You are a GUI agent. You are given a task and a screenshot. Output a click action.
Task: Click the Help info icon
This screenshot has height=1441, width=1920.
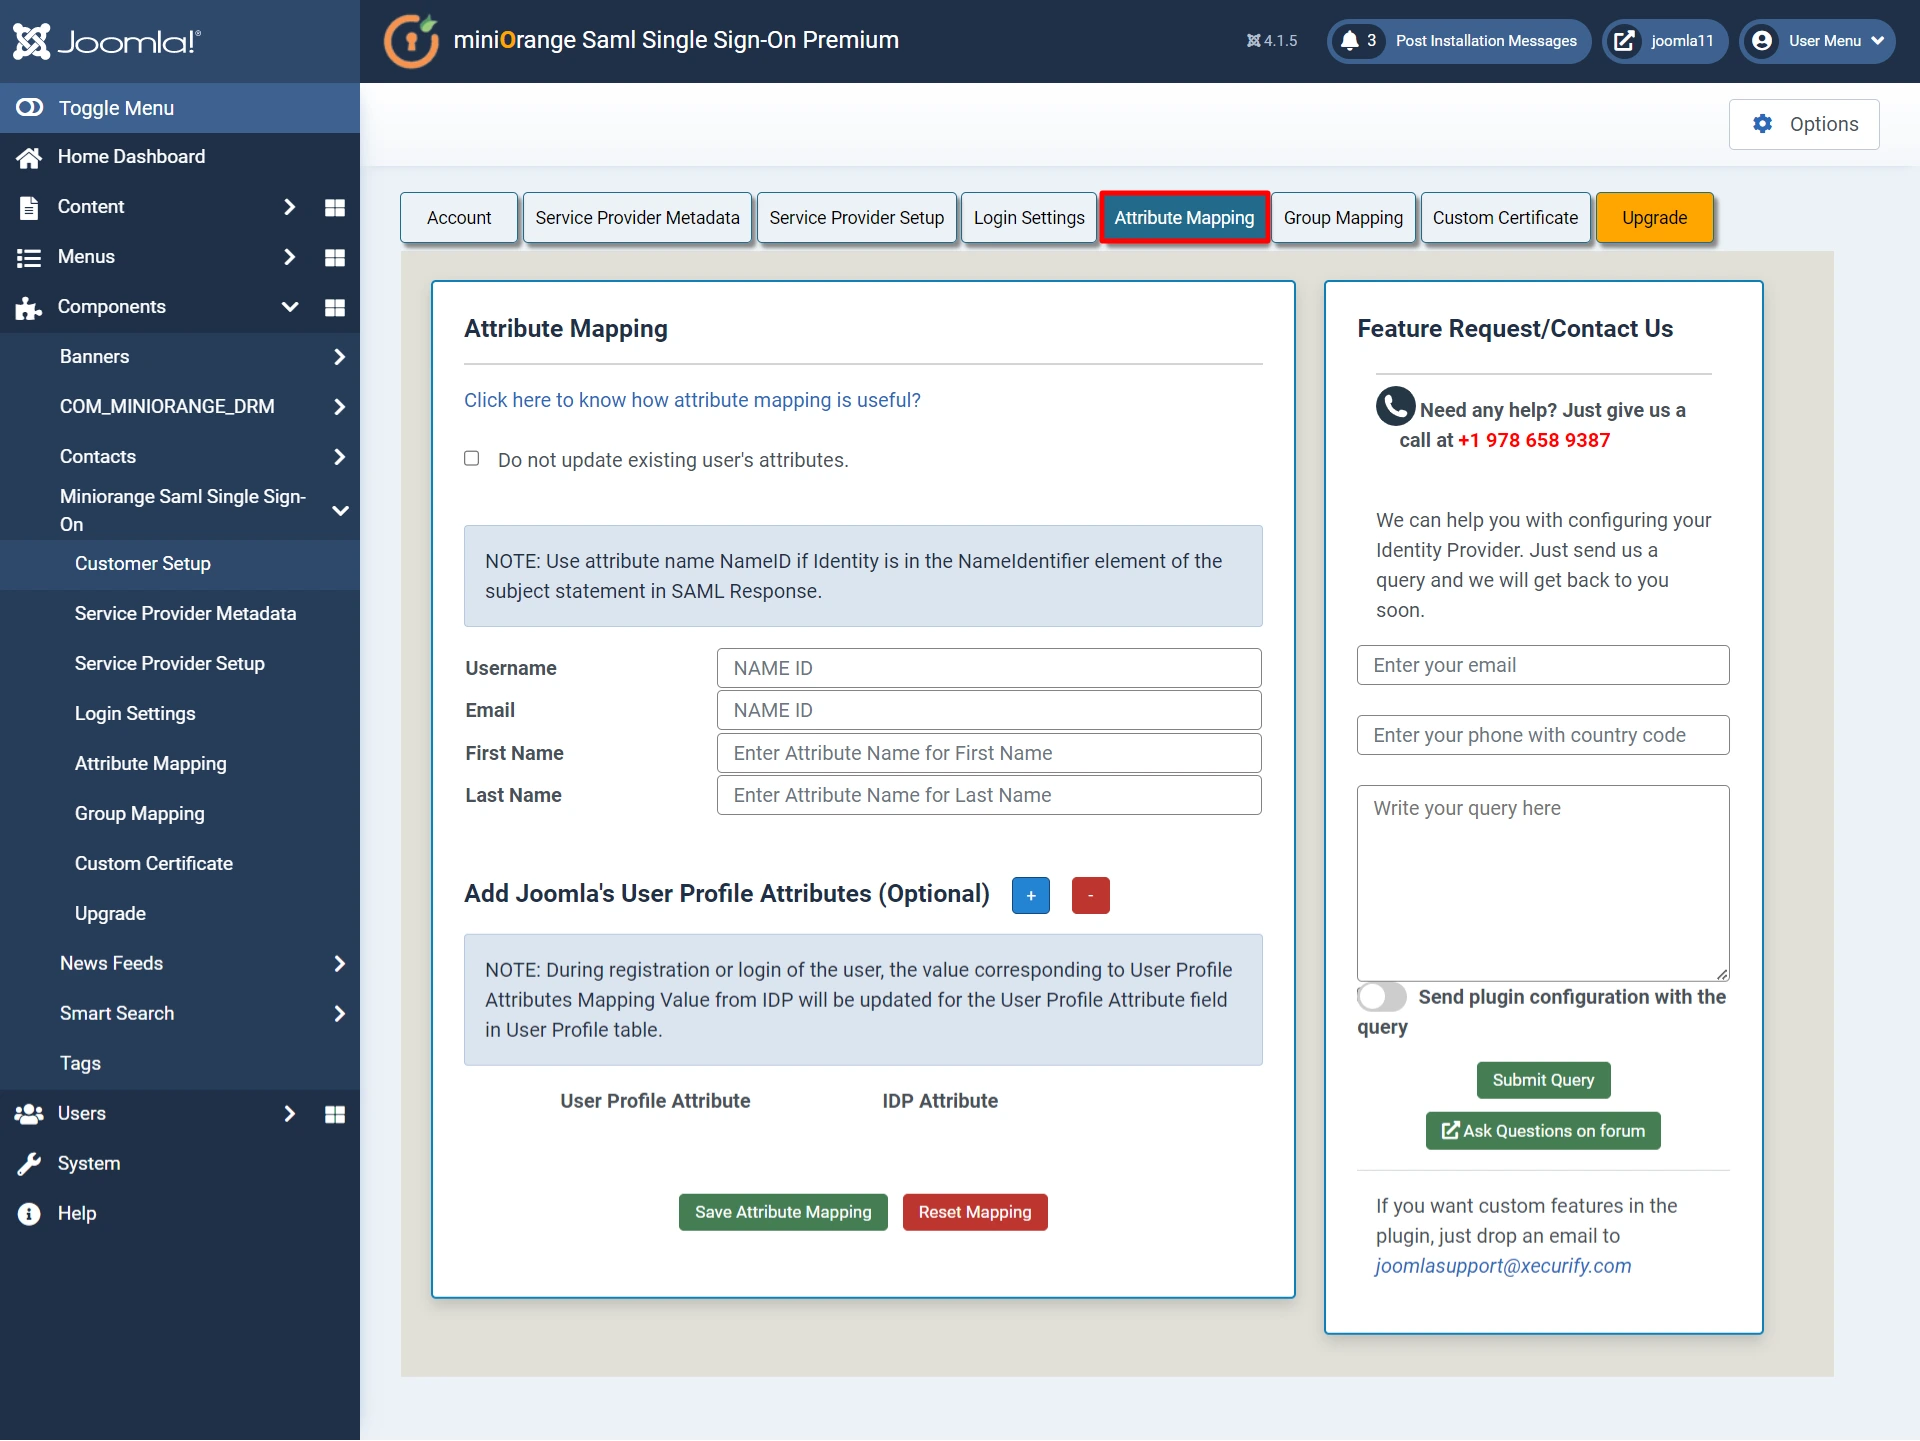29,1214
